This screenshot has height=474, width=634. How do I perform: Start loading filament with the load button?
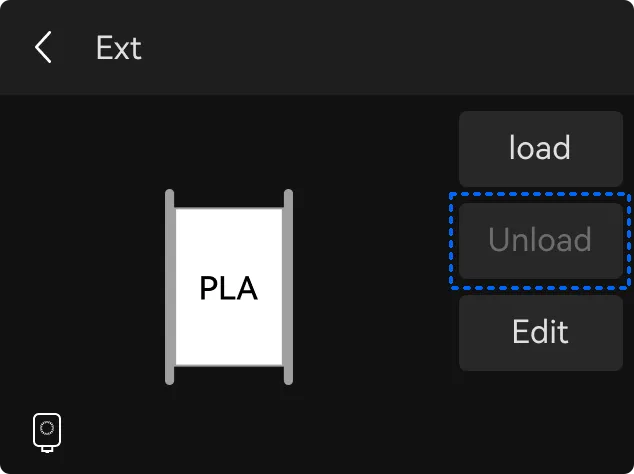pyautogui.click(x=541, y=149)
